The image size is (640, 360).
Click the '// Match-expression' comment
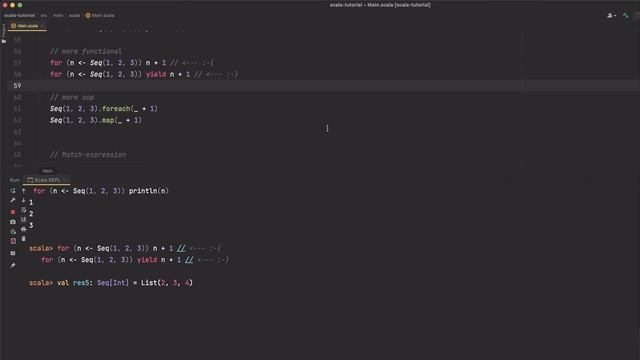click(x=88, y=155)
